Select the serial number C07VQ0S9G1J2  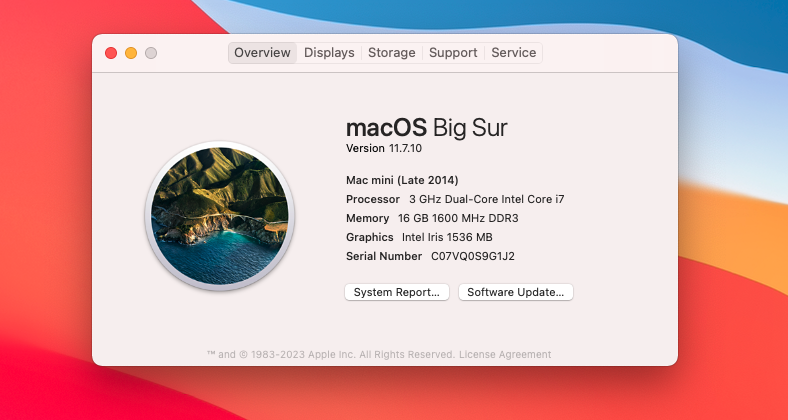473,256
